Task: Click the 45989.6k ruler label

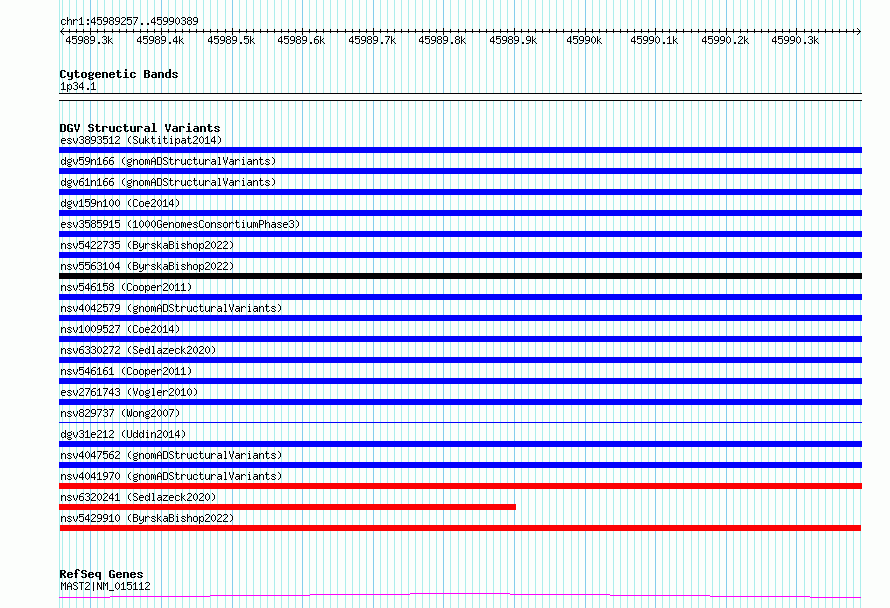Action: [301, 40]
